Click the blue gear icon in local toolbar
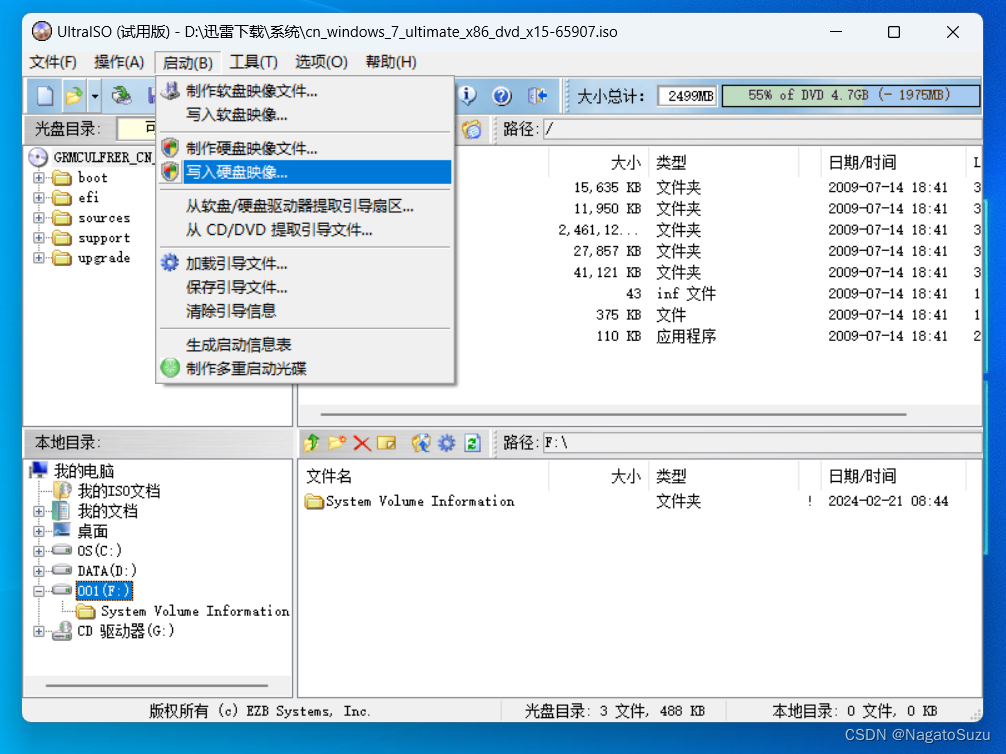Viewport: 1006px width, 754px height. coord(447,443)
